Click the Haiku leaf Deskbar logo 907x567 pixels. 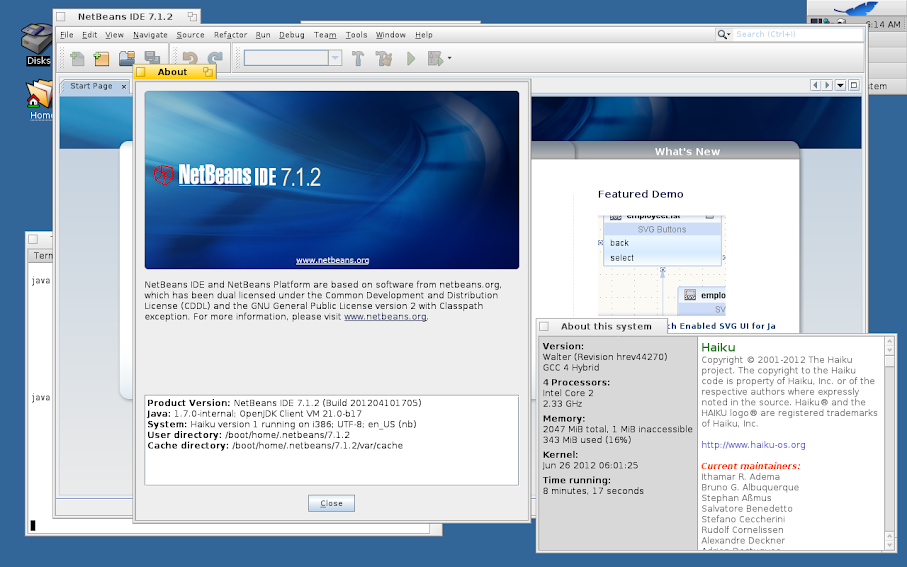[857, 9]
